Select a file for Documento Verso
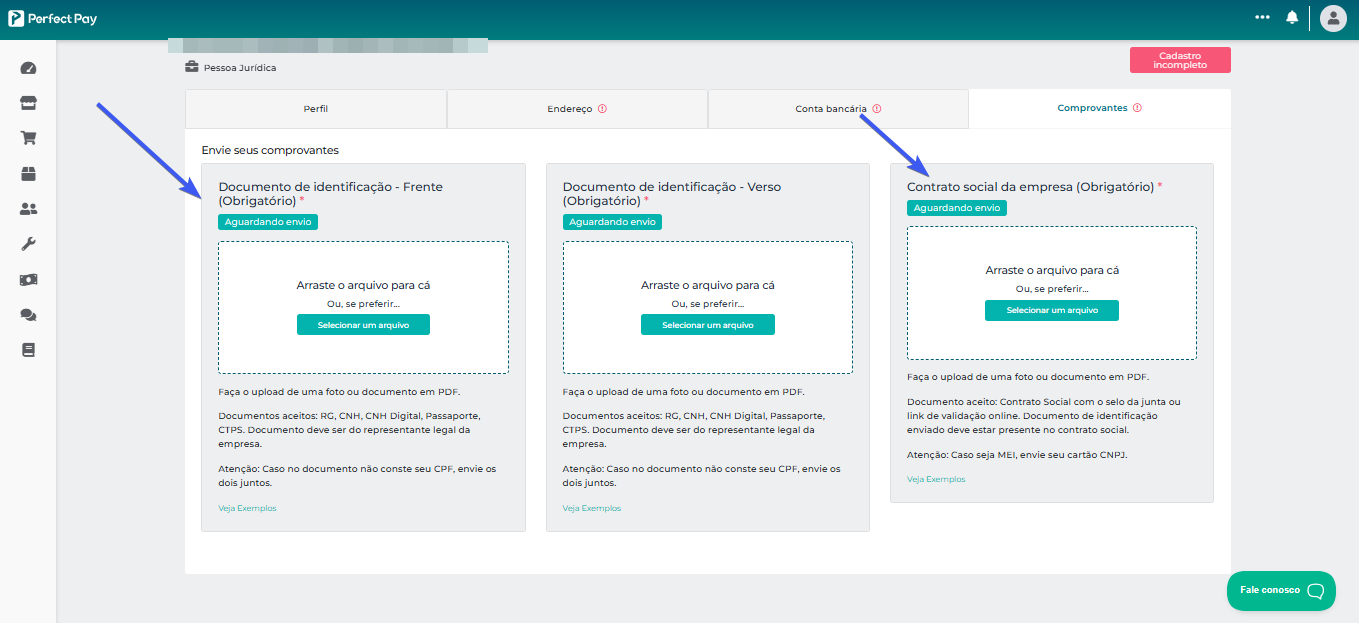The image size is (1359, 623). pos(708,325)
